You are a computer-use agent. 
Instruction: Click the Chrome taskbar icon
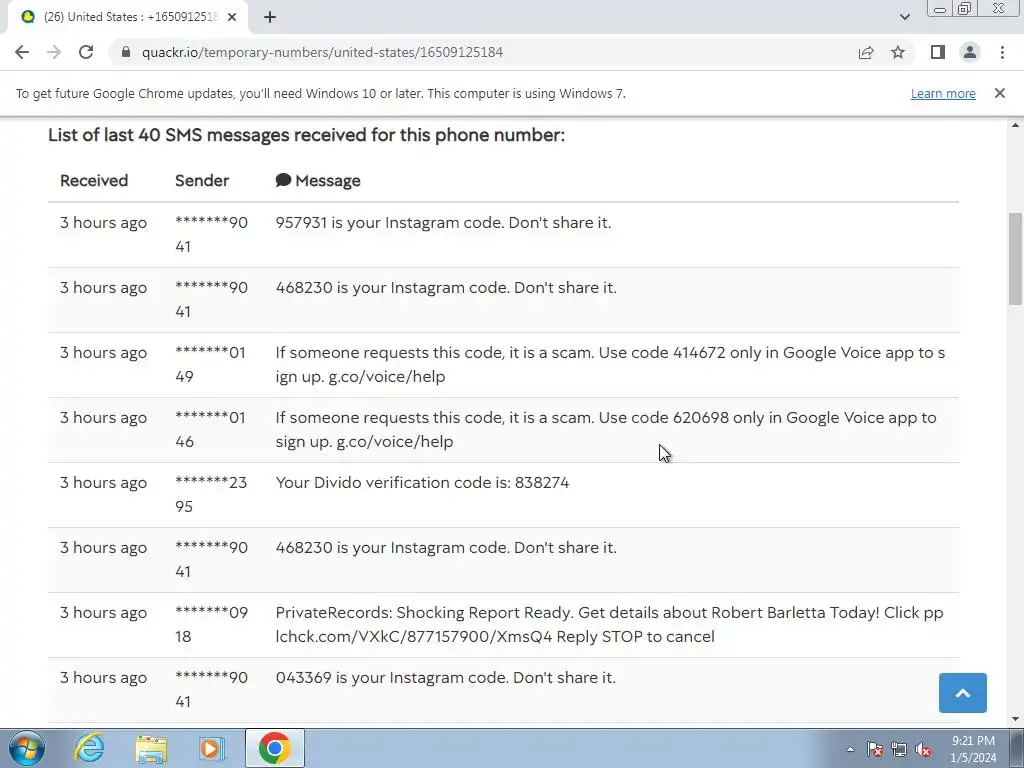pos(274,748)
